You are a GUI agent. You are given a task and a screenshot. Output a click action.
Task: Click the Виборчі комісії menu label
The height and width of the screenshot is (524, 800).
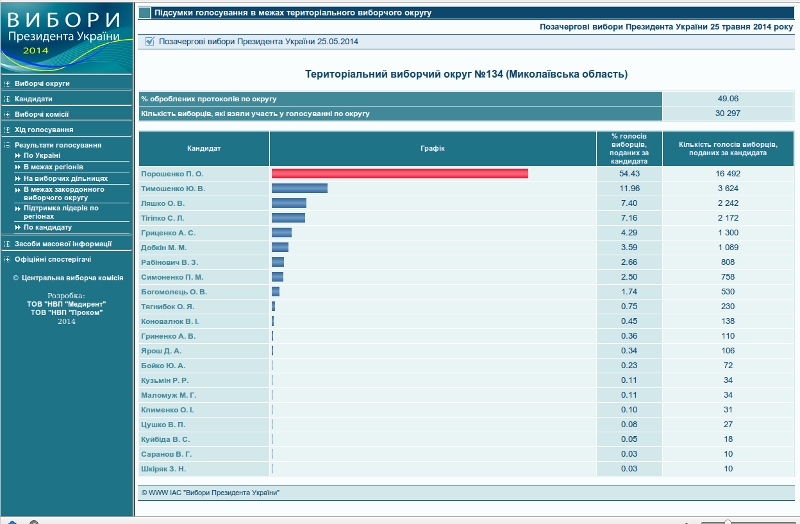[41, 114]
